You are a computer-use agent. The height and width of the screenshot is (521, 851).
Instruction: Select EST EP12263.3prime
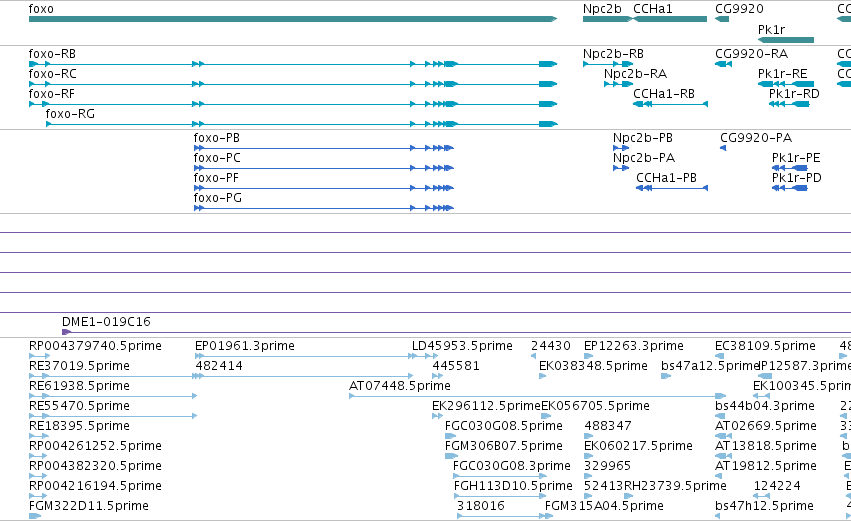click(634, 346)
